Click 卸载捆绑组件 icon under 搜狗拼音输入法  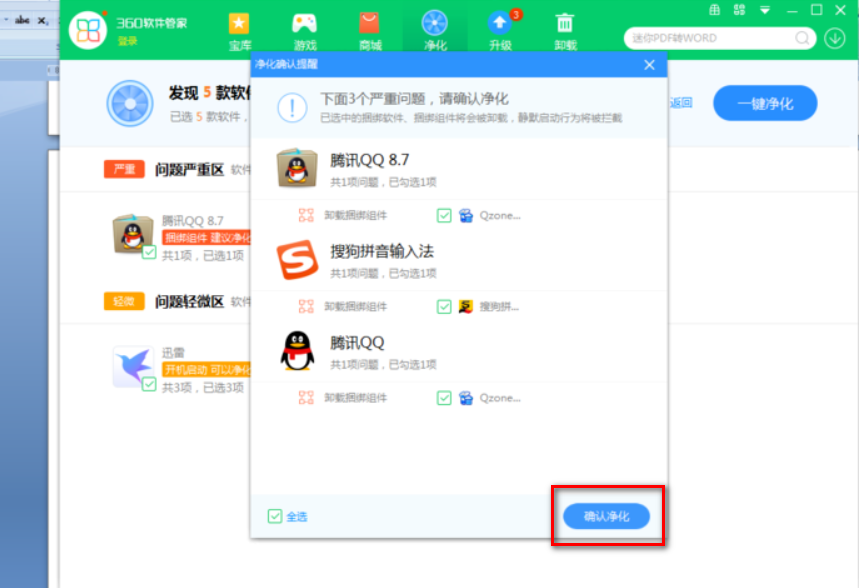(306, 306)
